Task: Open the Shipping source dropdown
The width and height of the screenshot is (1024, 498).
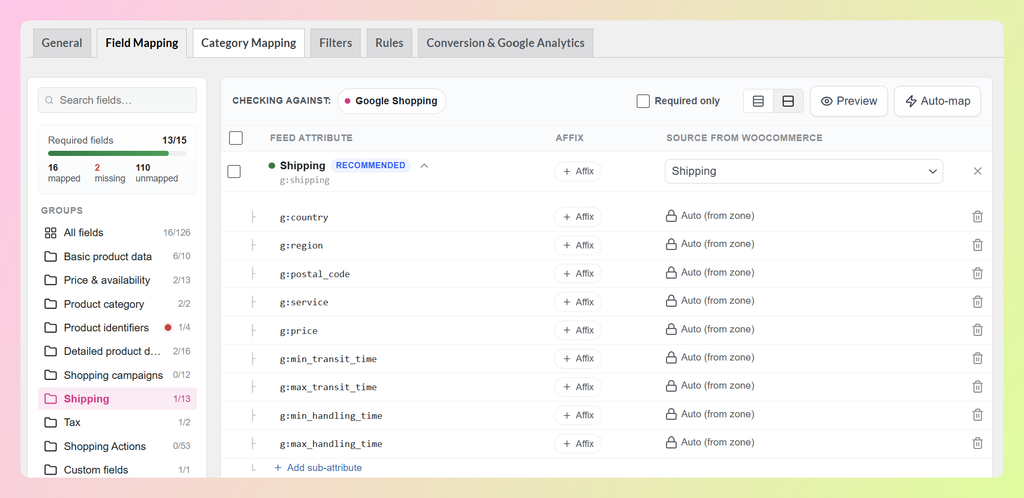Action: click(804, 171)
